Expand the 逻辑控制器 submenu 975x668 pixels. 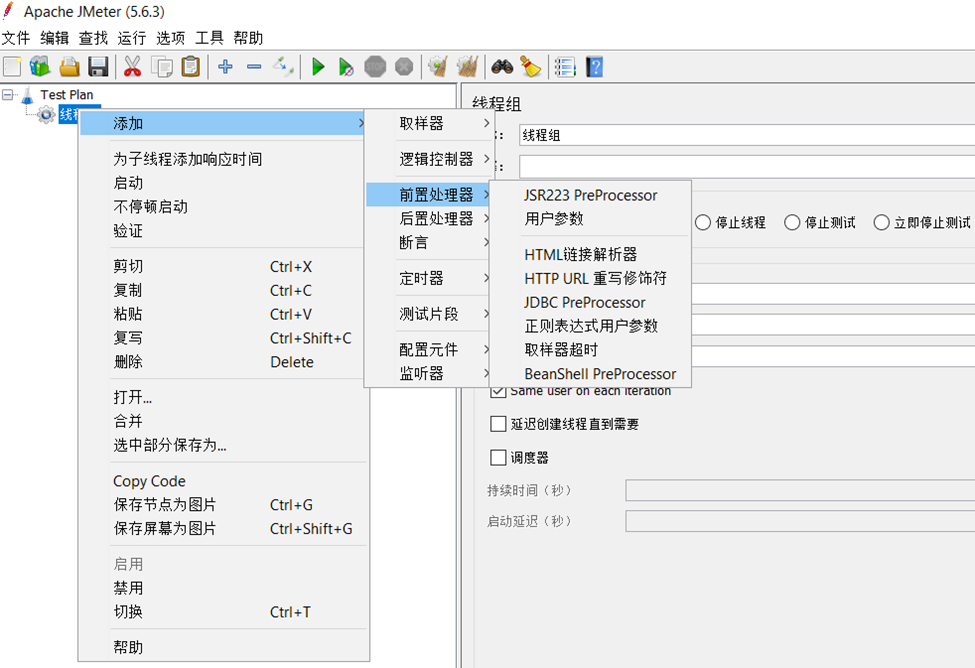(429, 159)
